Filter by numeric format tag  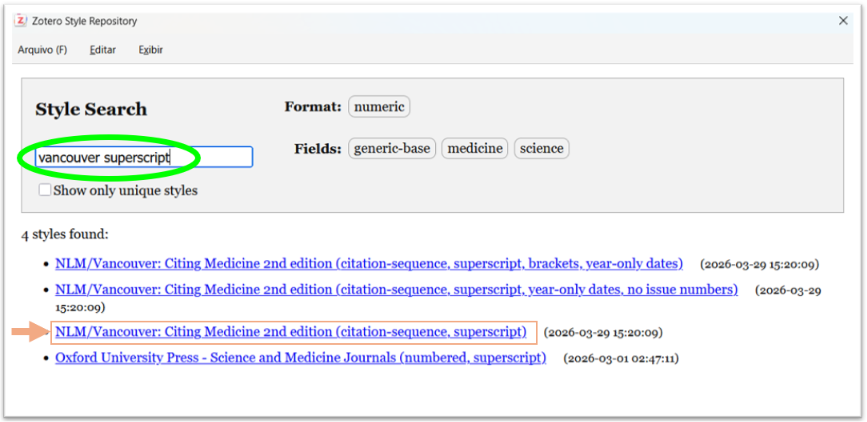point(379,107)
